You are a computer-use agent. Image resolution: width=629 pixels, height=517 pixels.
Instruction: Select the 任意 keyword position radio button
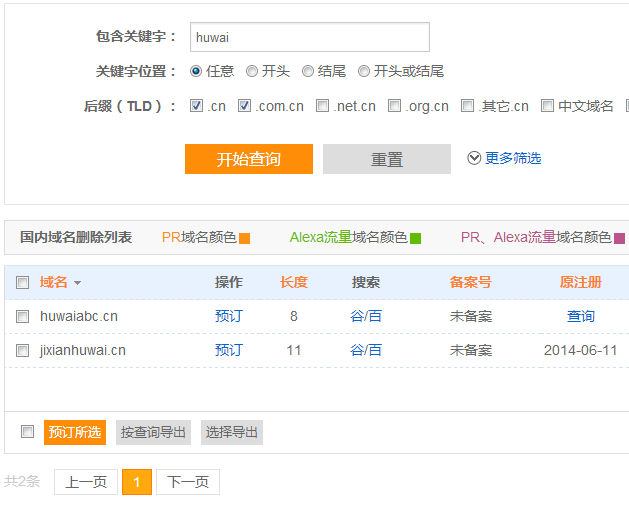(196, 71)
